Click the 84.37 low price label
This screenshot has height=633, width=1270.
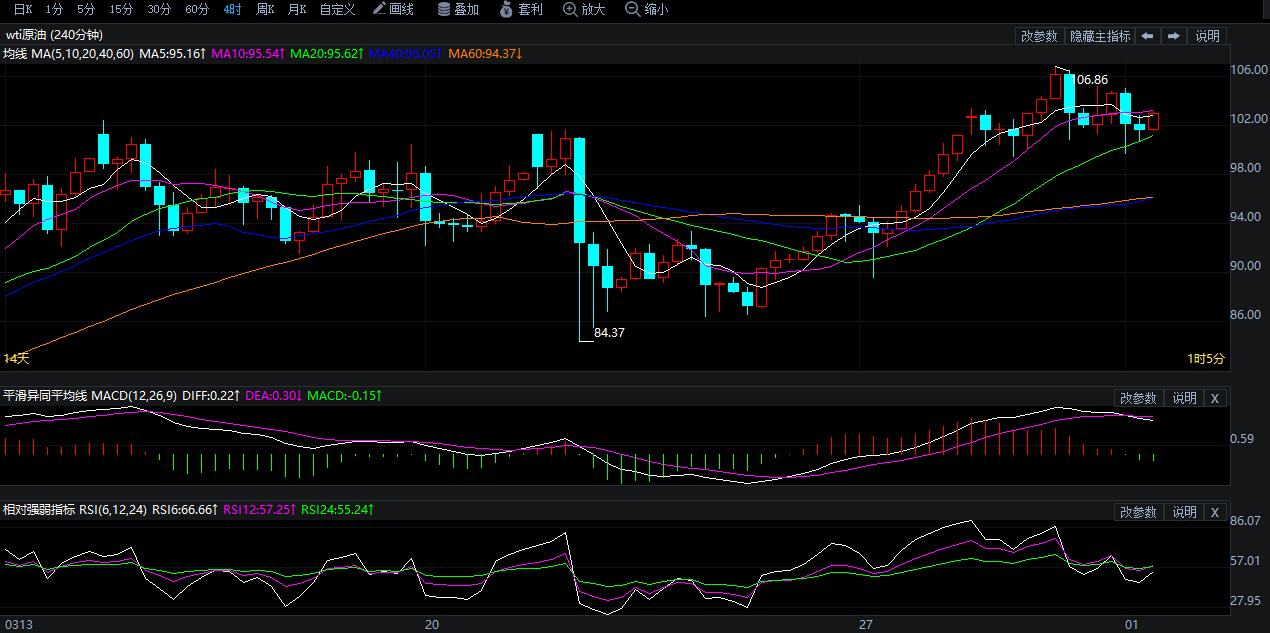click(x=609, y=332)
